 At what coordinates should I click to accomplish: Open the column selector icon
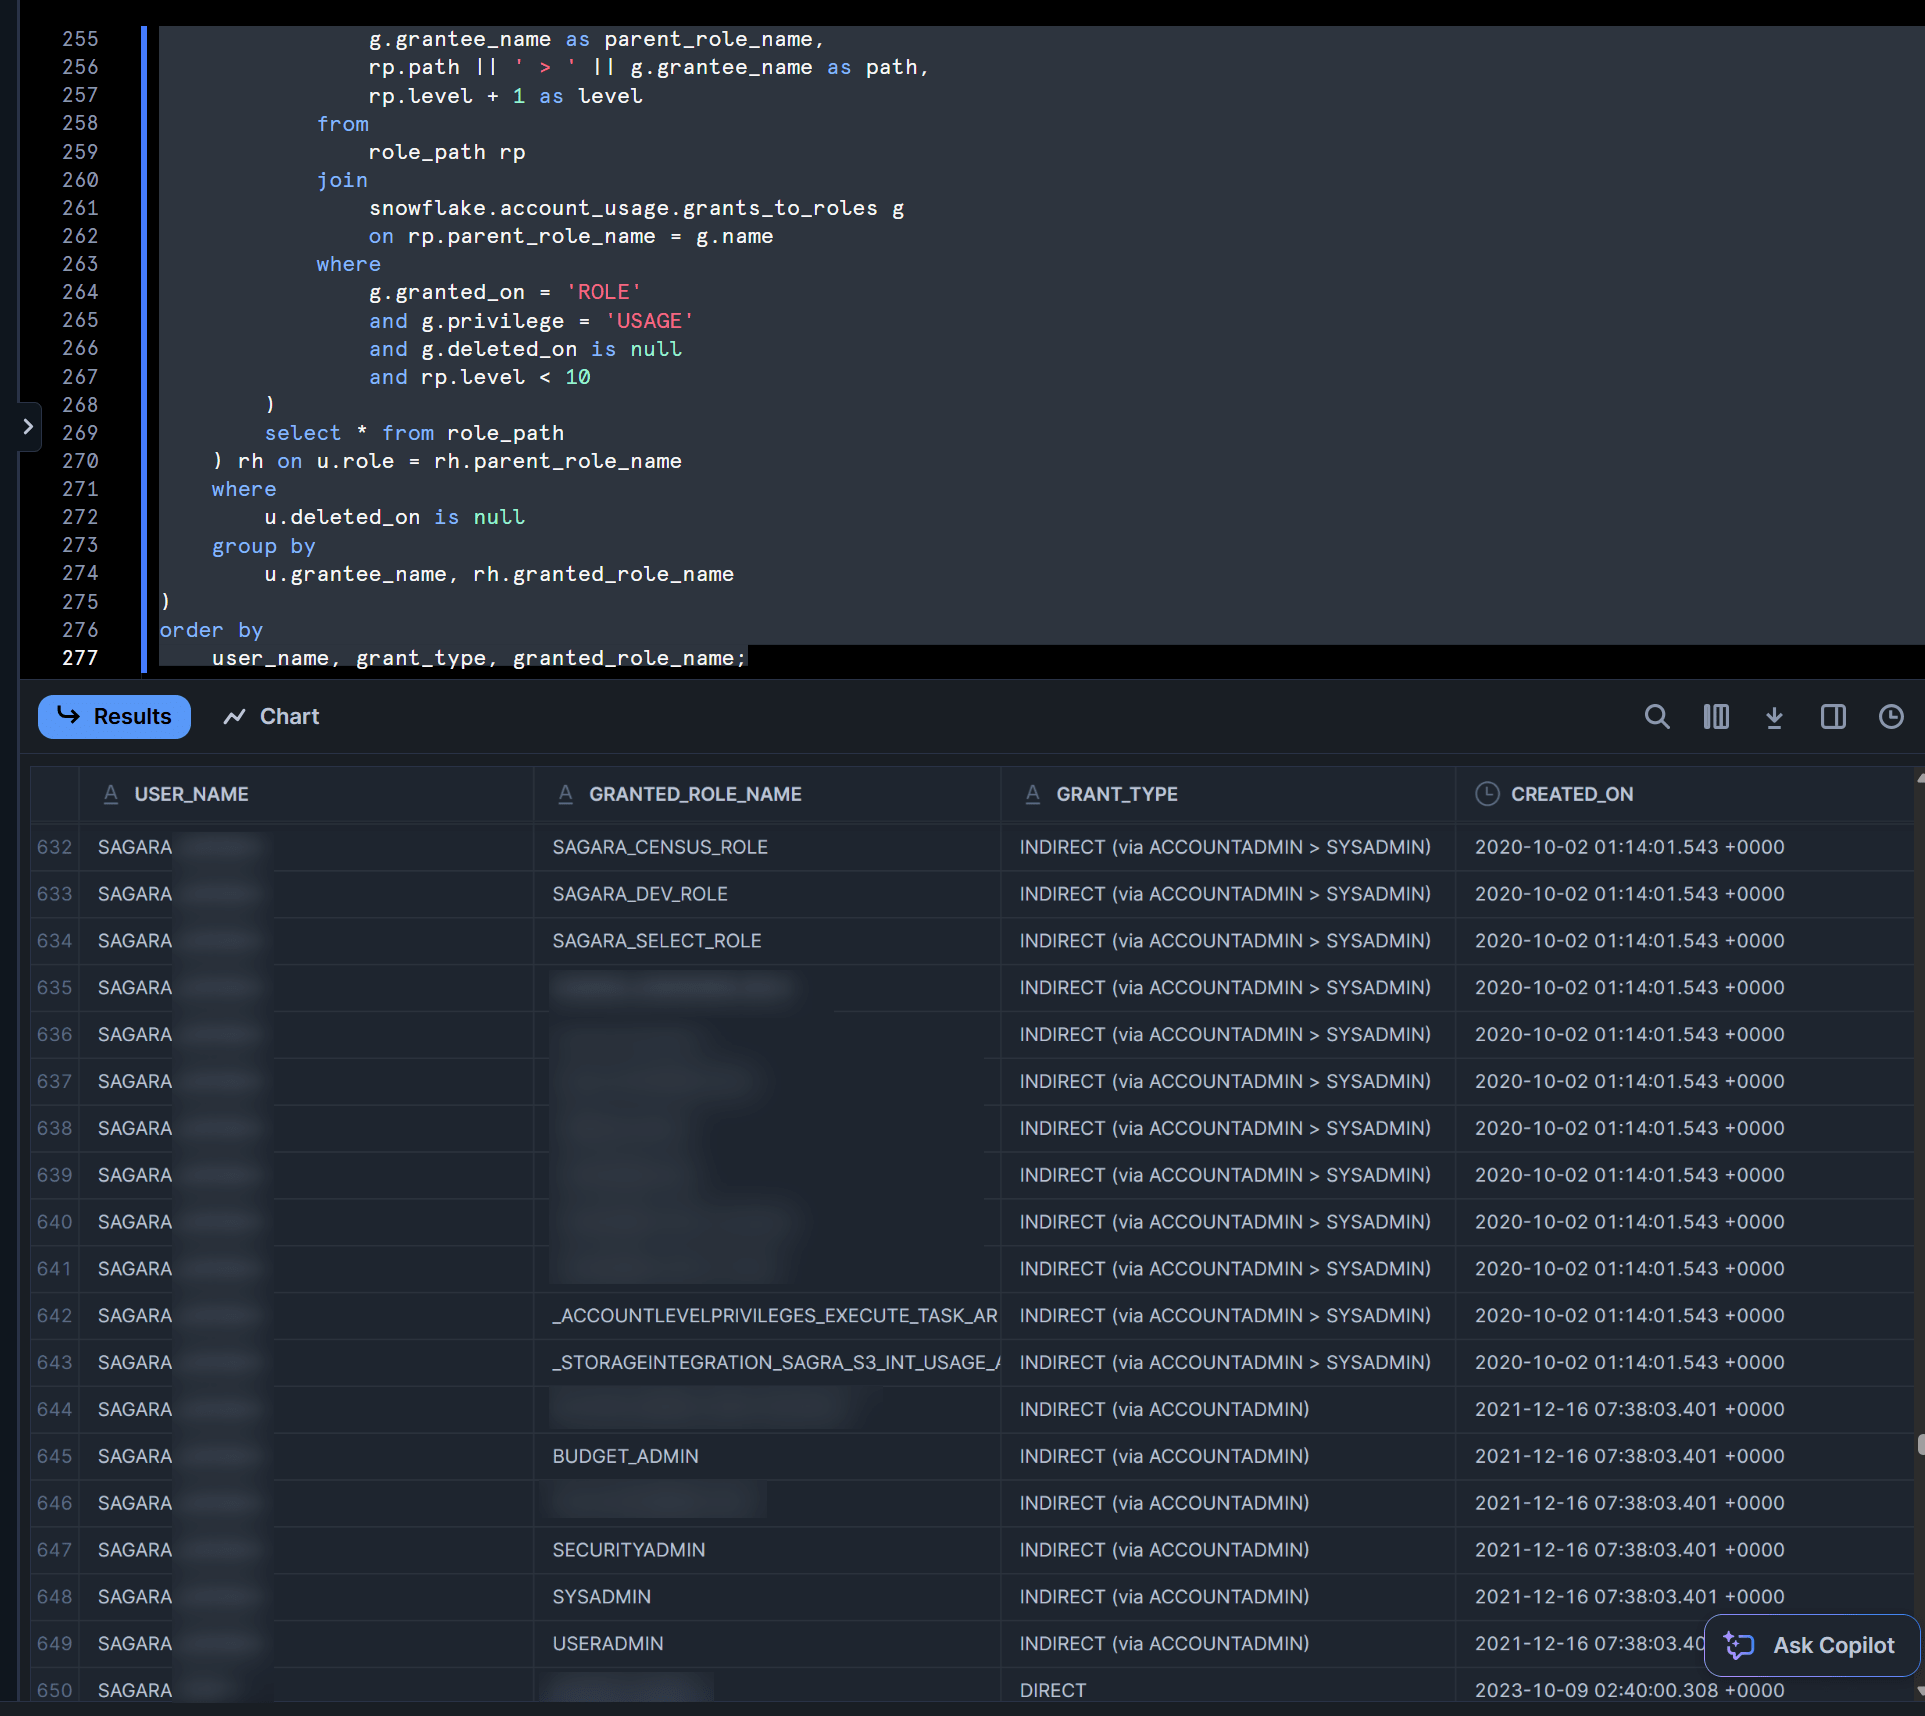[1716, 716]
